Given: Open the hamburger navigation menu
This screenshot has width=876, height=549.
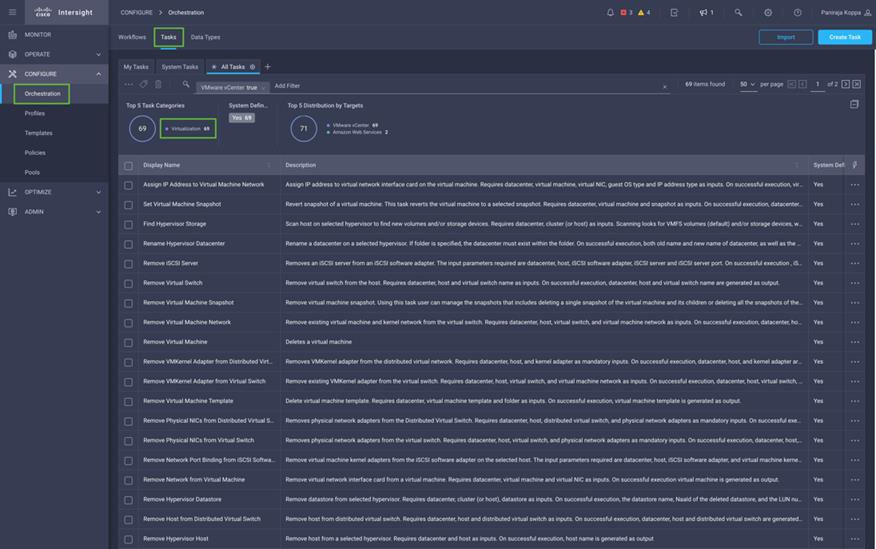Looking at the screenshot, I should 12,12.
